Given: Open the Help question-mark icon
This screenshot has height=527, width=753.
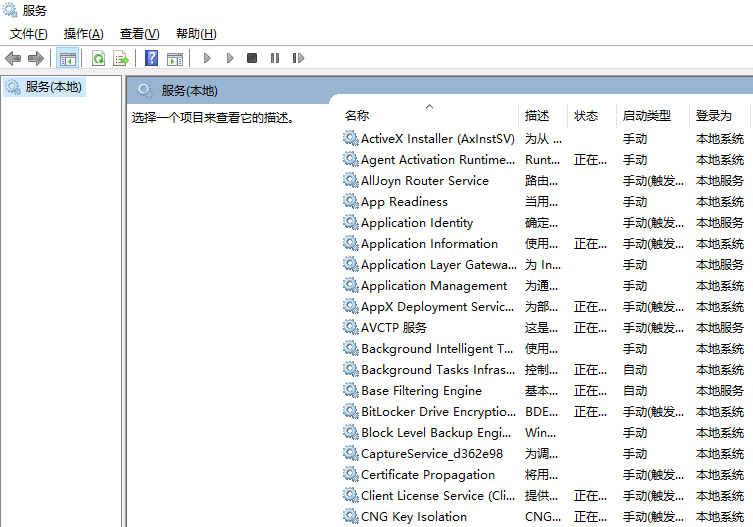Looking at the screenshot, I should (x=152, y=58).
